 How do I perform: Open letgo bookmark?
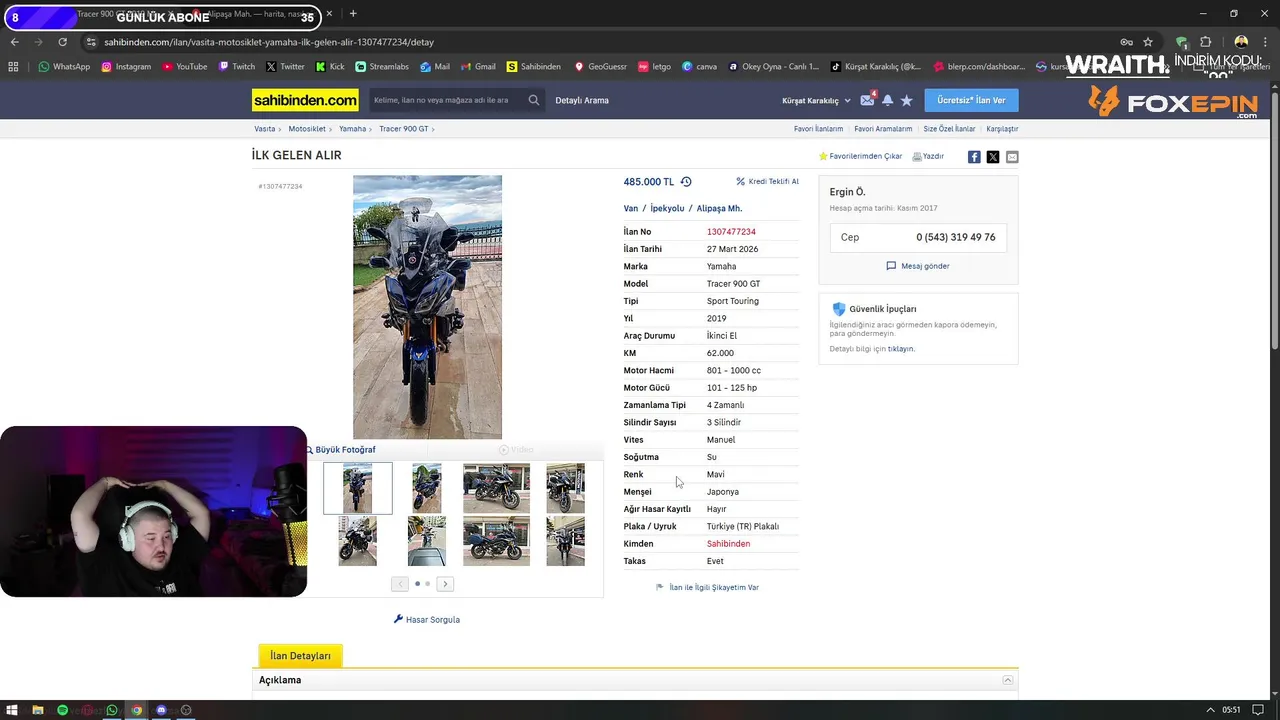point(654,67)
